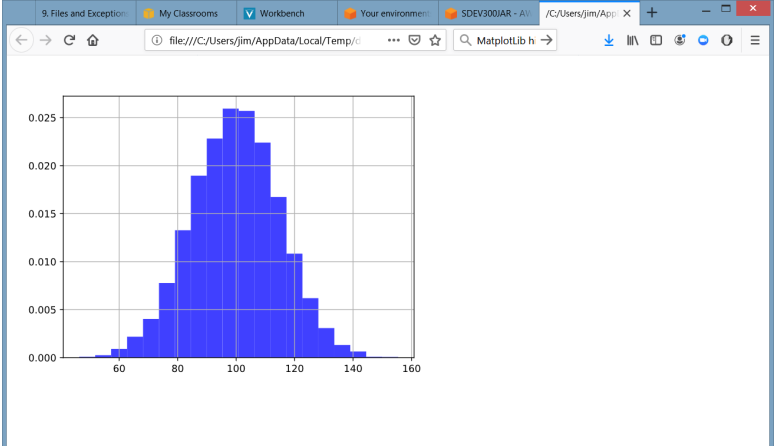Image resolution: width=776 pixels, height=446 pixels.
Task: Open a new tab with plus button
Action: (652, 12)
